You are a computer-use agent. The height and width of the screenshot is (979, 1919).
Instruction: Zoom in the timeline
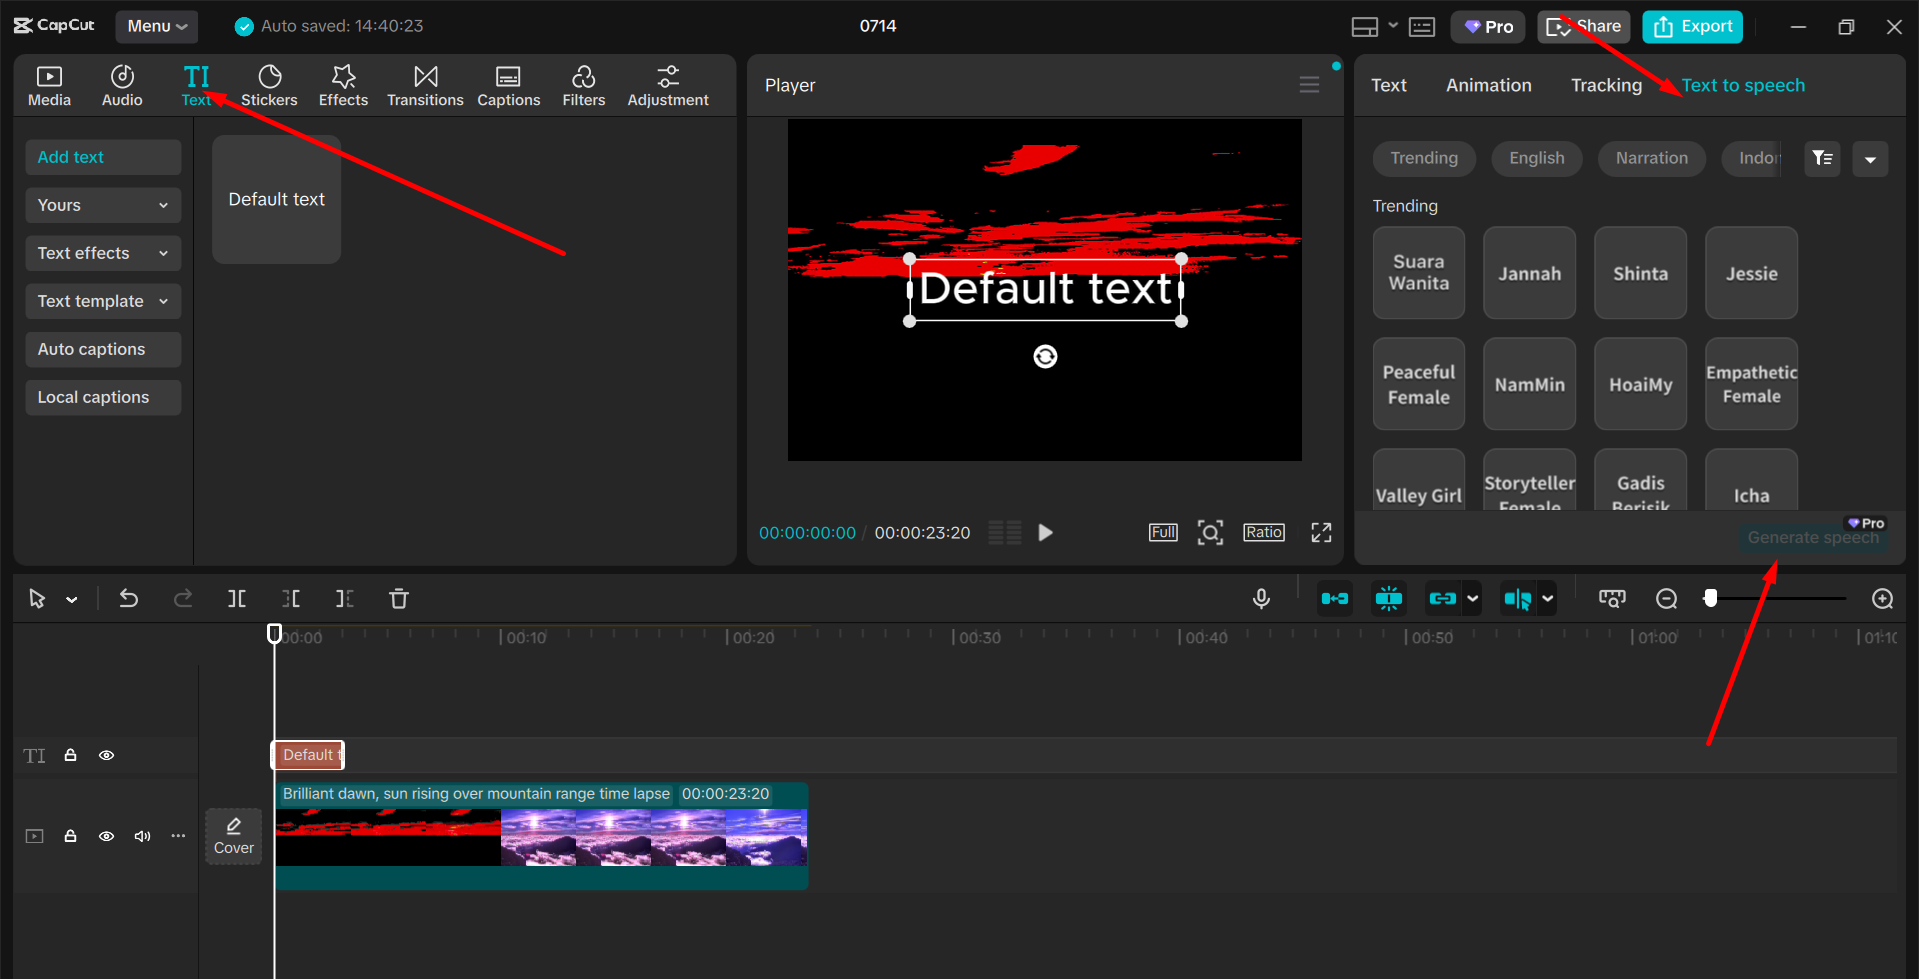click(1882, 598)
